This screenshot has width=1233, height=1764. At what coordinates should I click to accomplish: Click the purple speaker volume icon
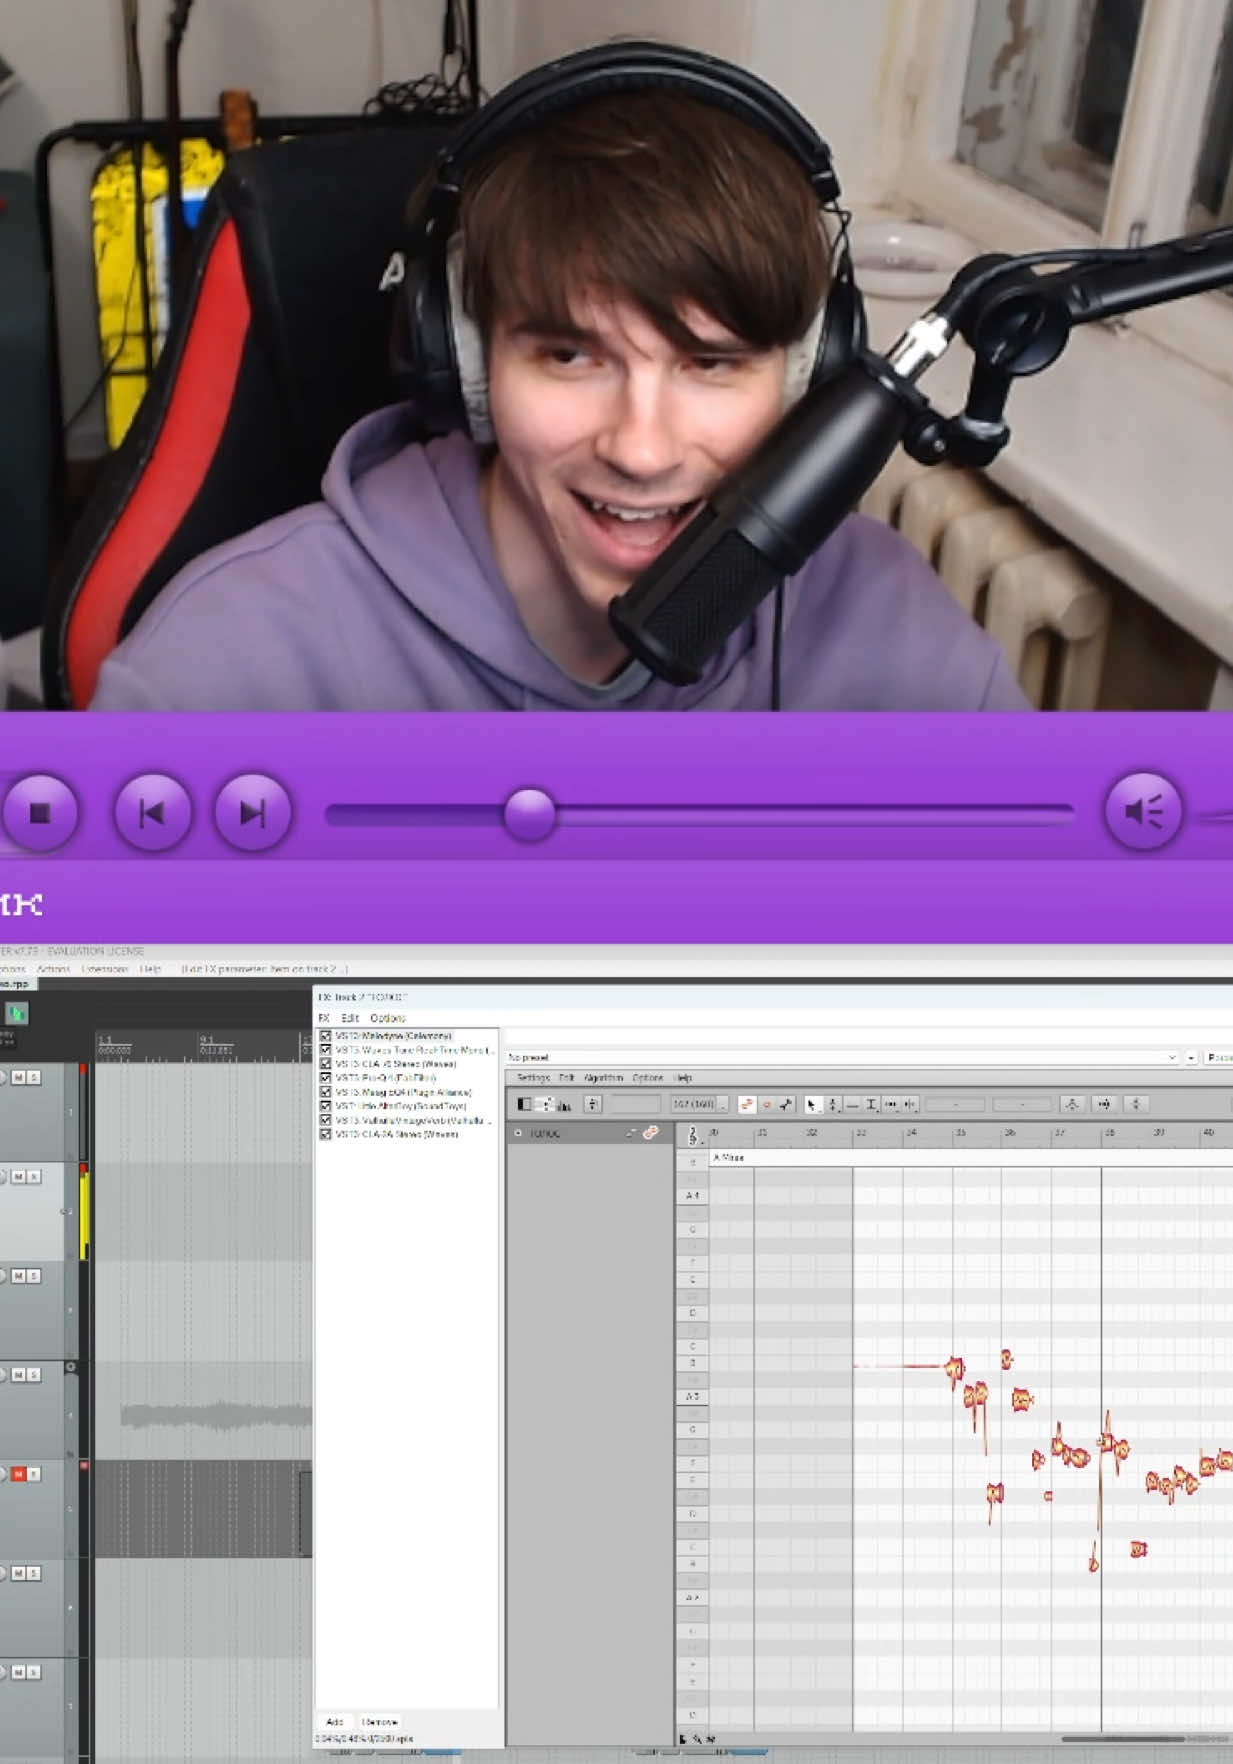[x=1143, y=811]
